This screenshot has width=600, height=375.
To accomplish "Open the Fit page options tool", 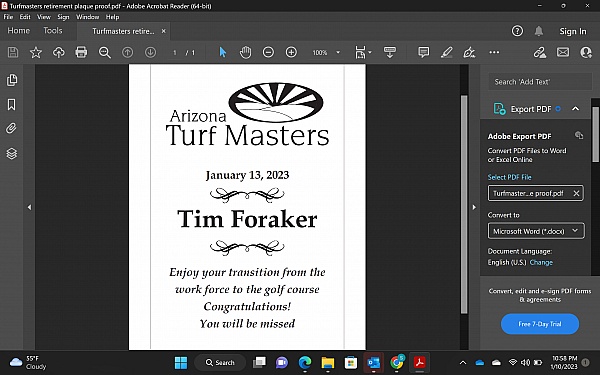I will click(362, 52).
